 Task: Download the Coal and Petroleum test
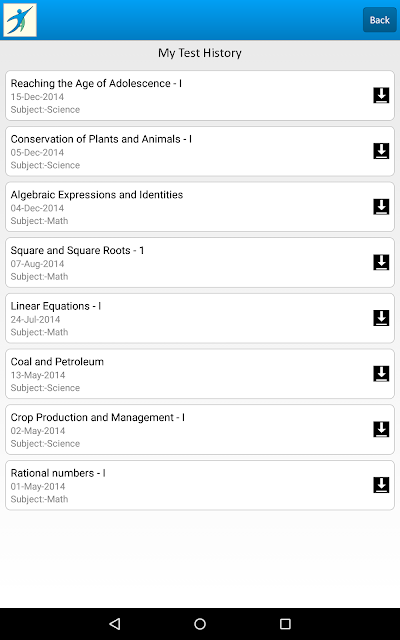click(381, 374)
